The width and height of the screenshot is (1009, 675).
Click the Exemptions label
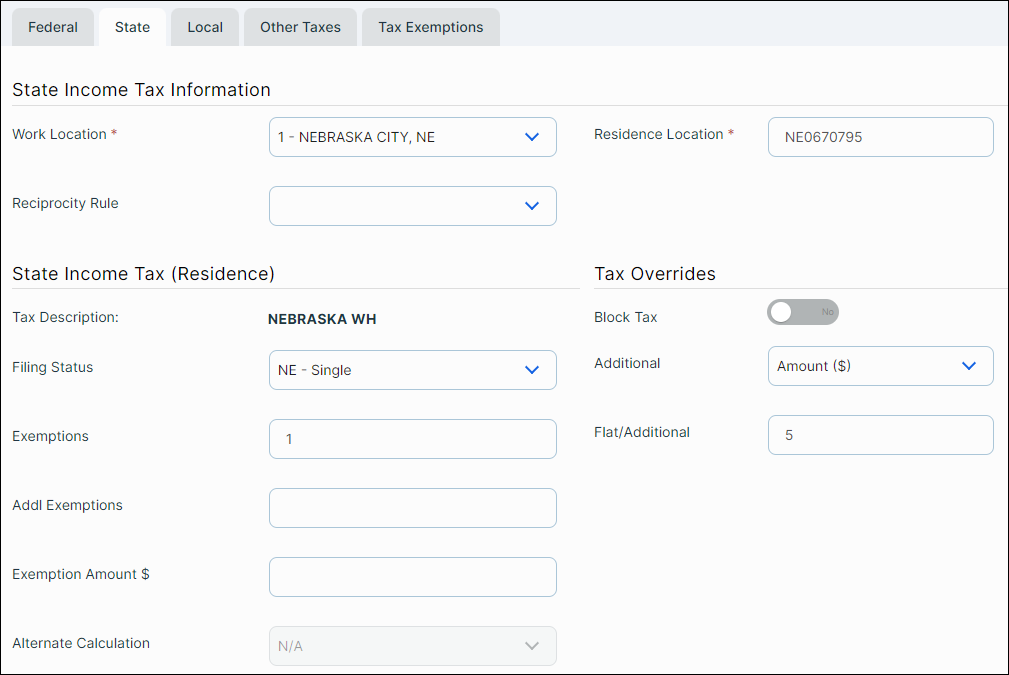pyautogui.click(x=50, y=436)
